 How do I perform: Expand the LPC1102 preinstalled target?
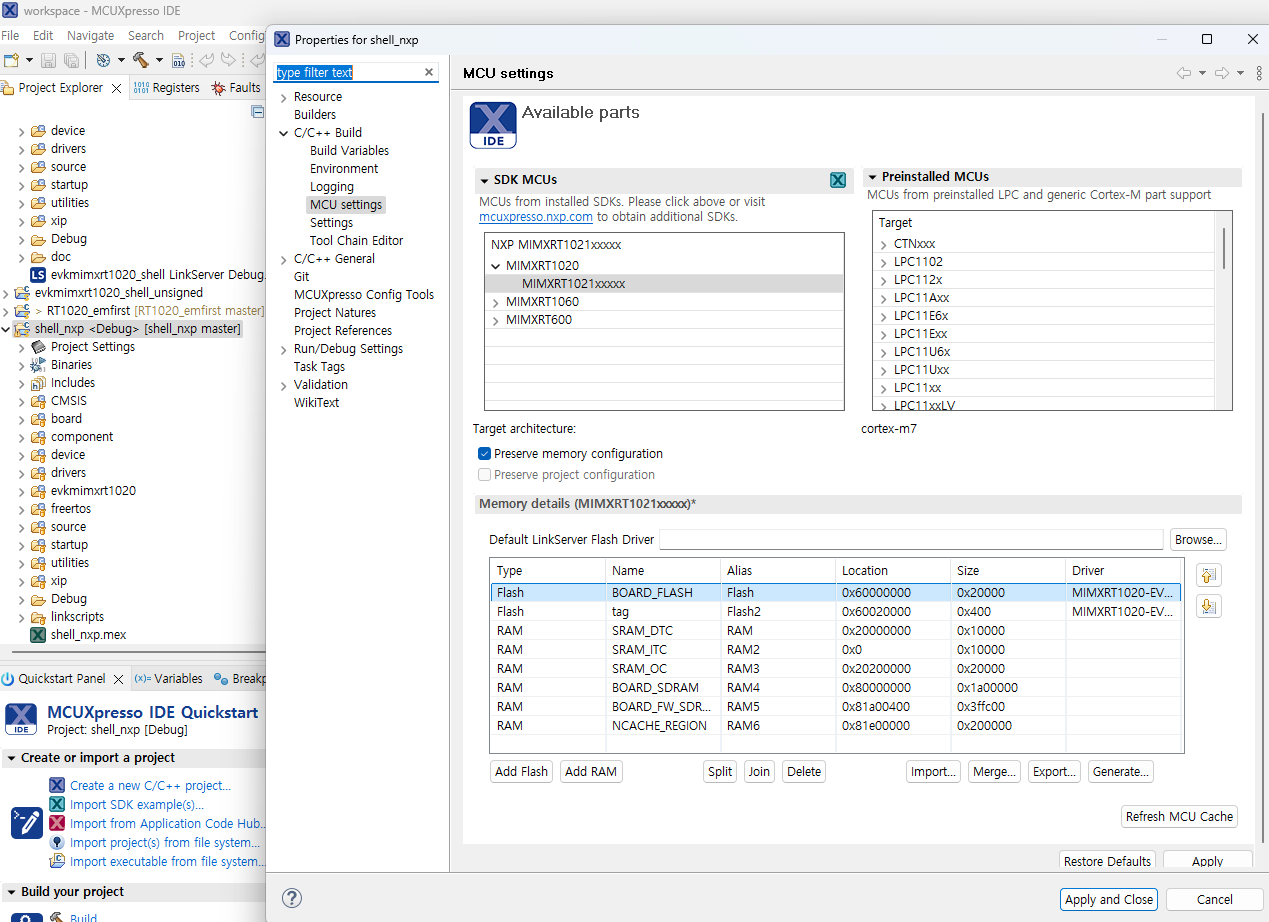pos(884,262)
